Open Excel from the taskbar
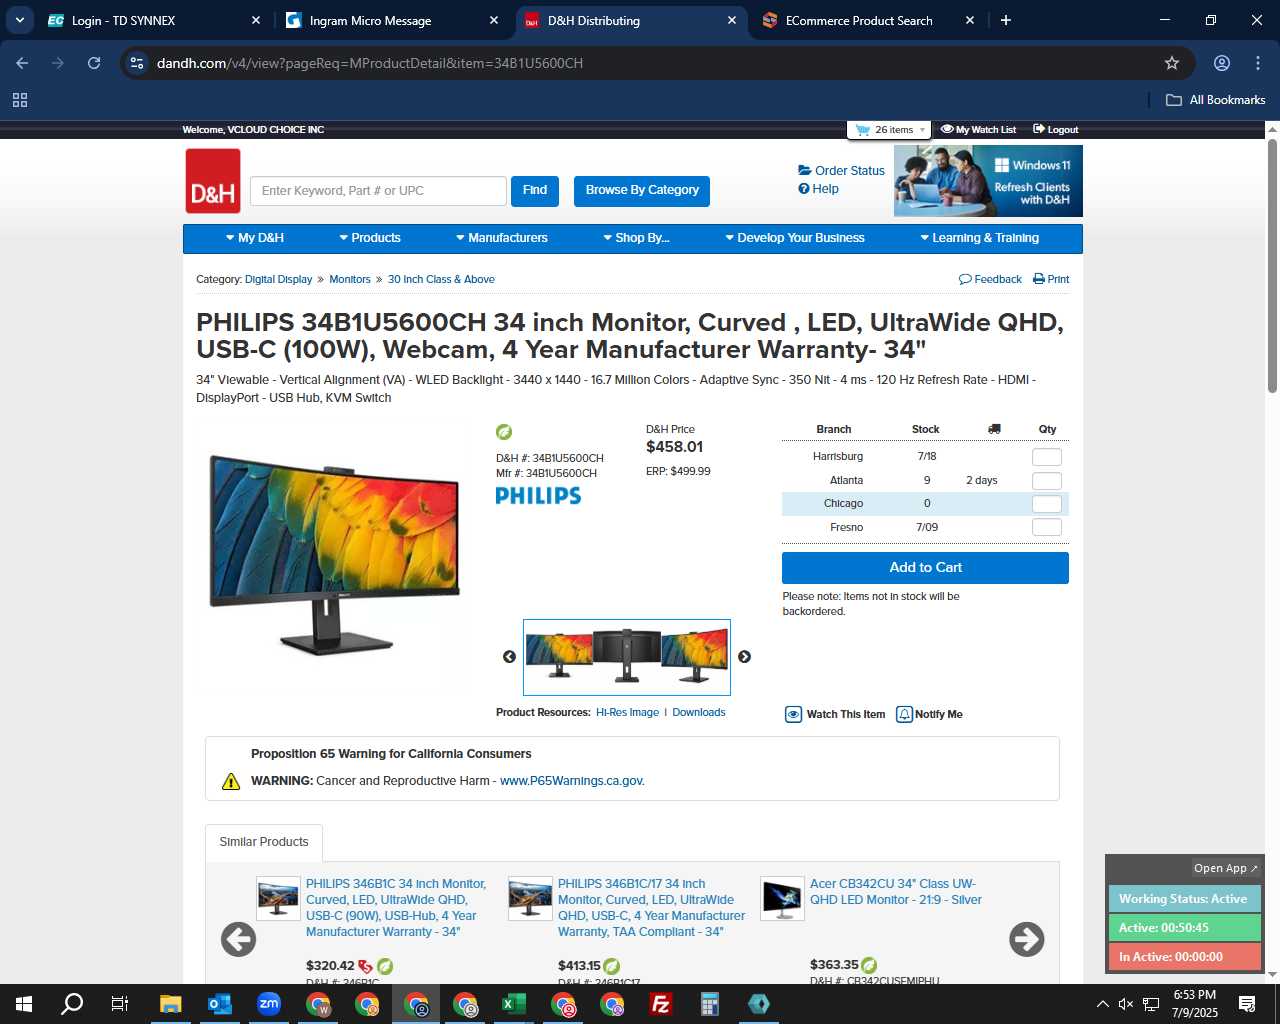This screenshot has height=1024, width=1280. (514, 1004)
